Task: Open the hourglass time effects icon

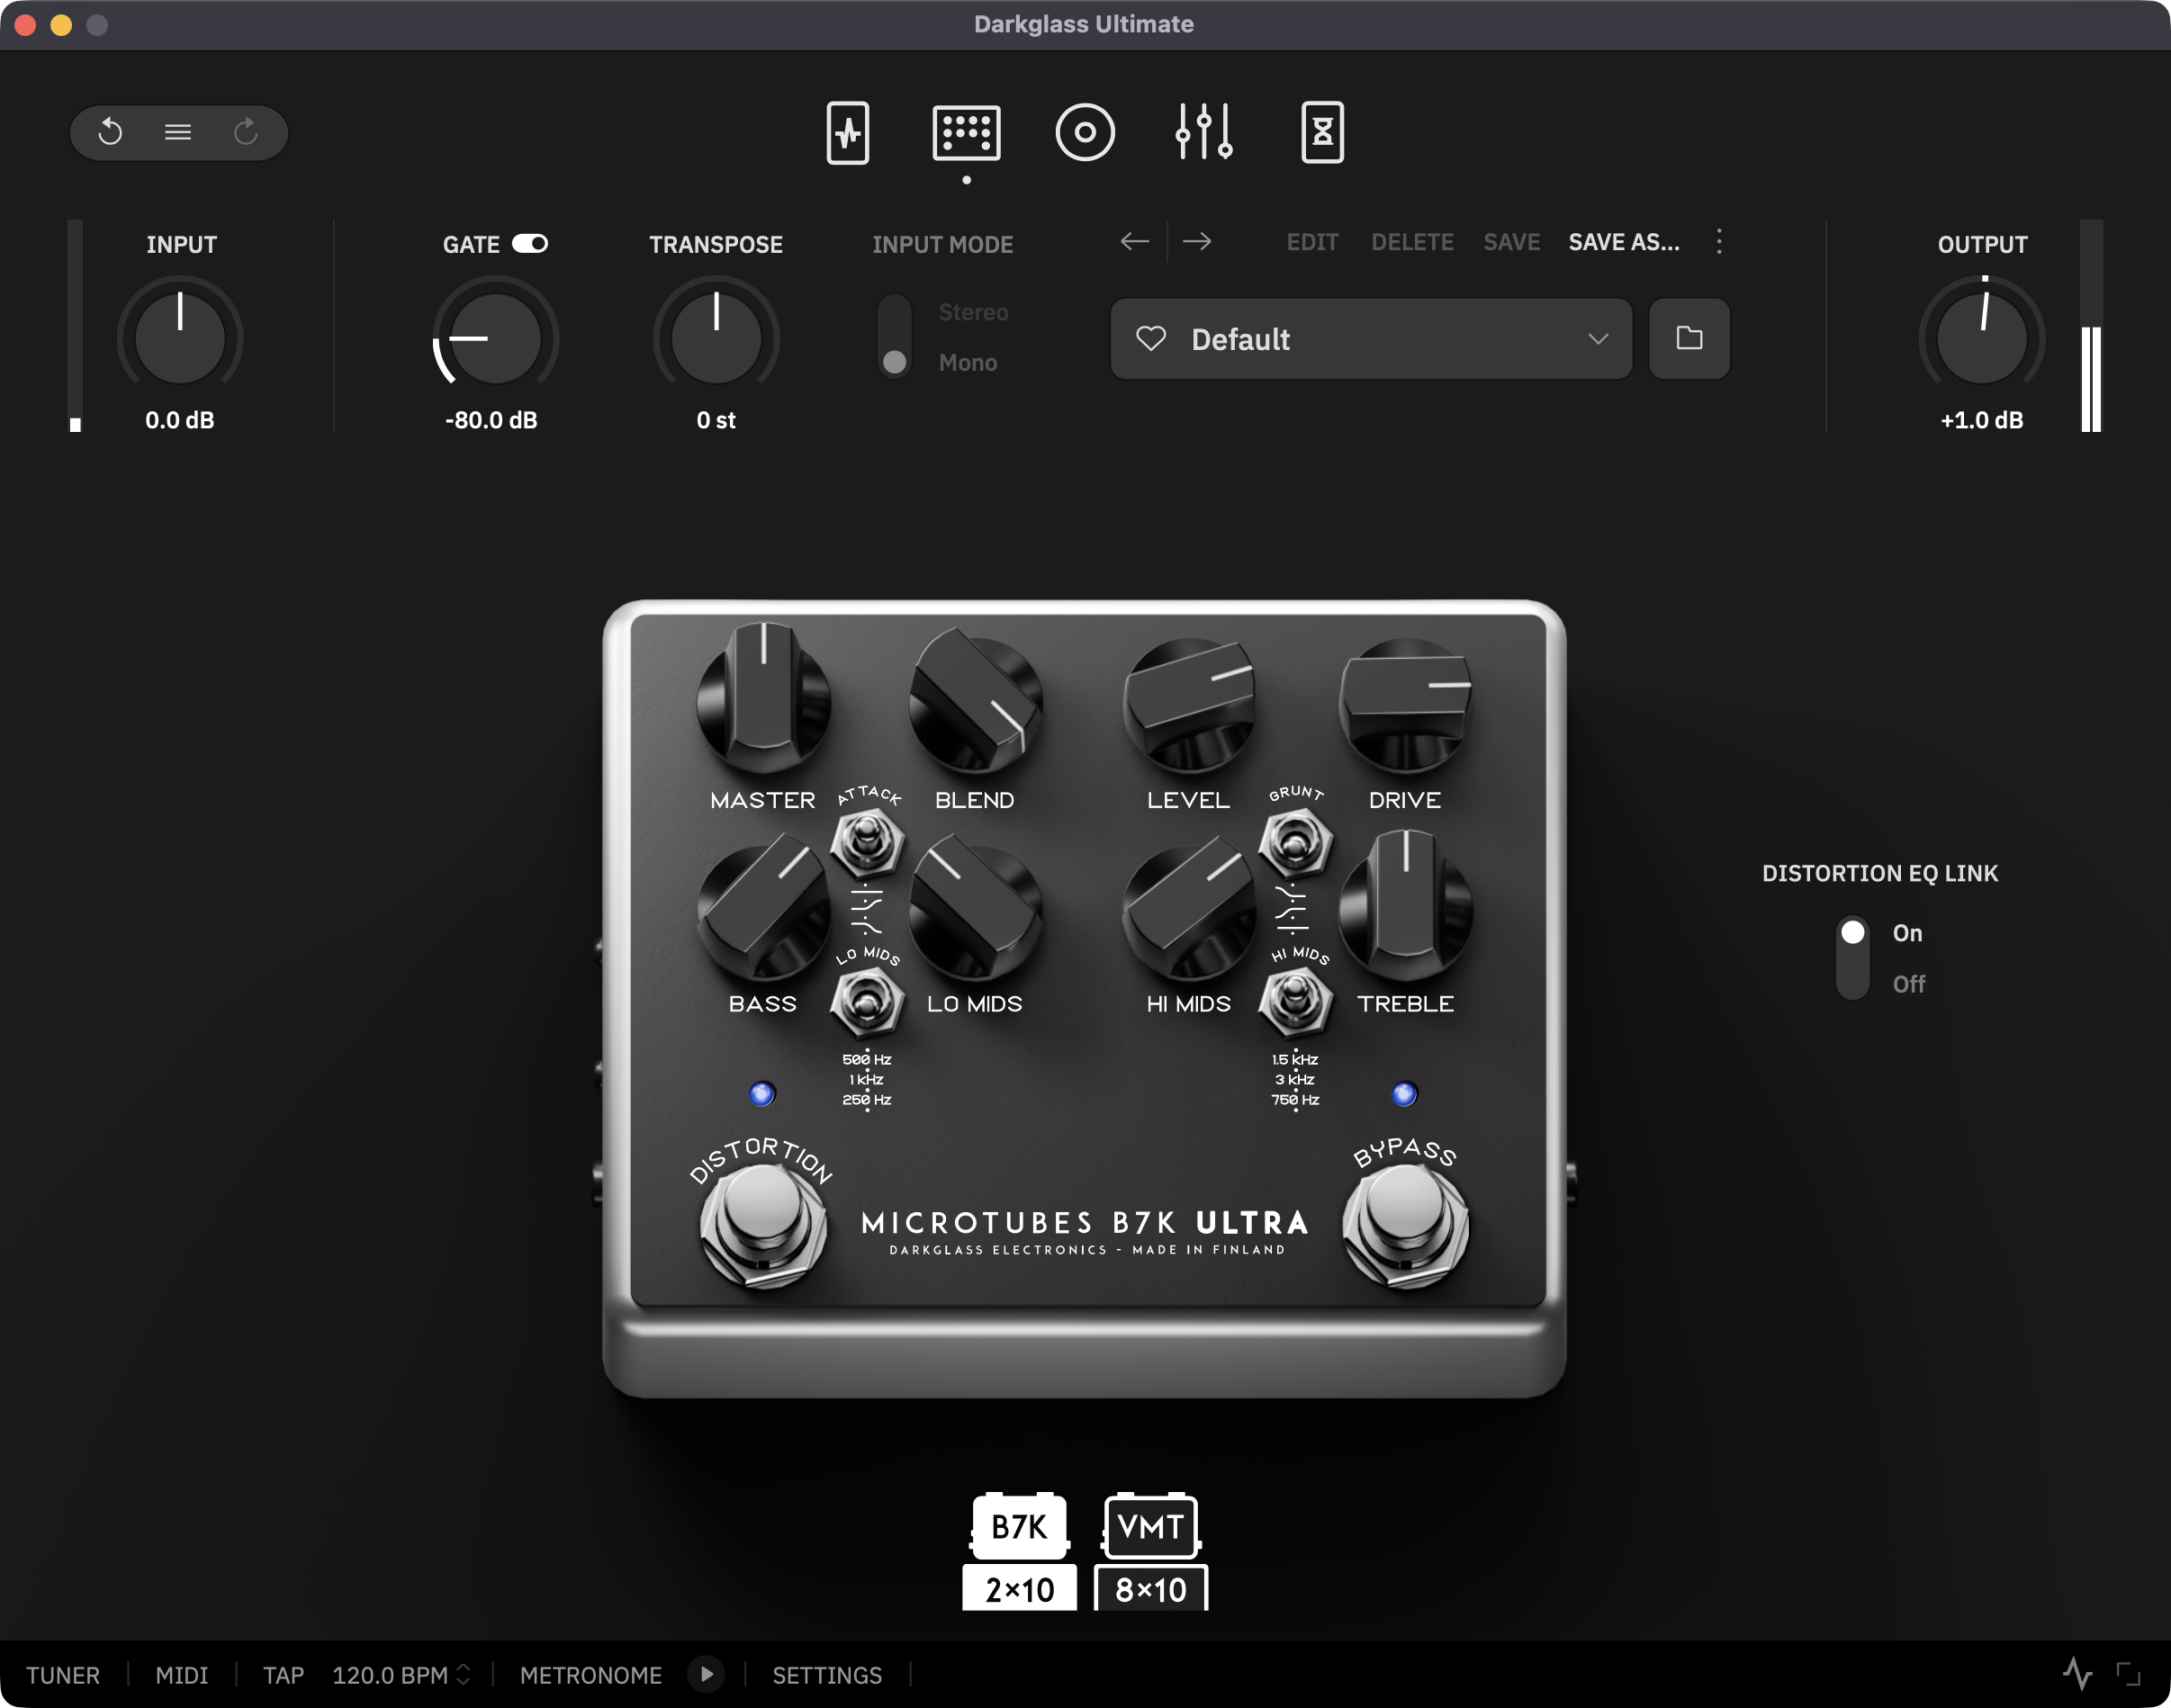Action: [x=1322, y=132]
